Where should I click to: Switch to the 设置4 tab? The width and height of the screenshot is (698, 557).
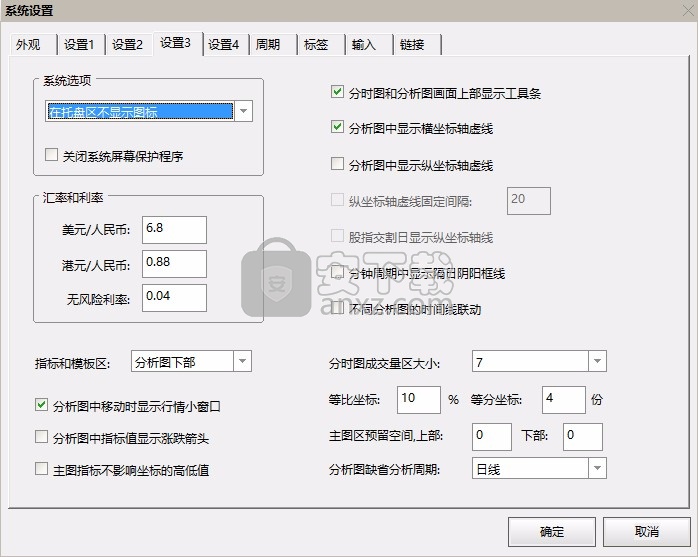click(226, 45)
